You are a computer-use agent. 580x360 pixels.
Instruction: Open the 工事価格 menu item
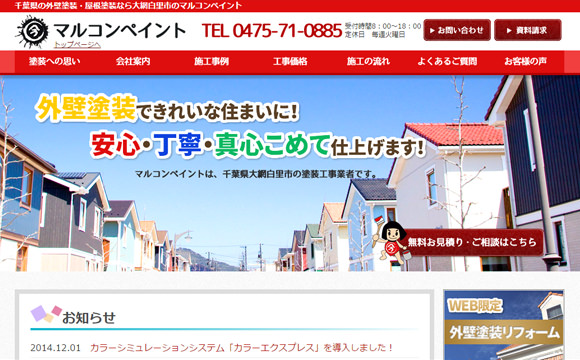[290, 61]
